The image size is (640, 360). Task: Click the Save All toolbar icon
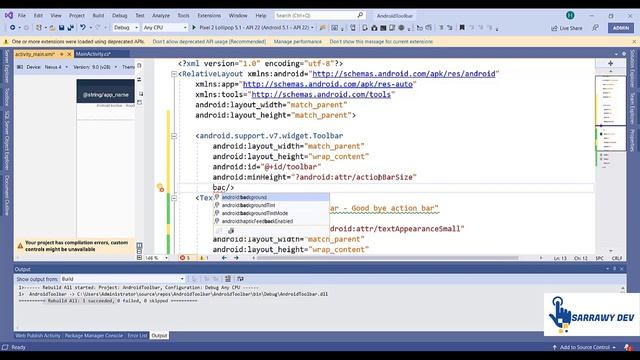point(70,28)
